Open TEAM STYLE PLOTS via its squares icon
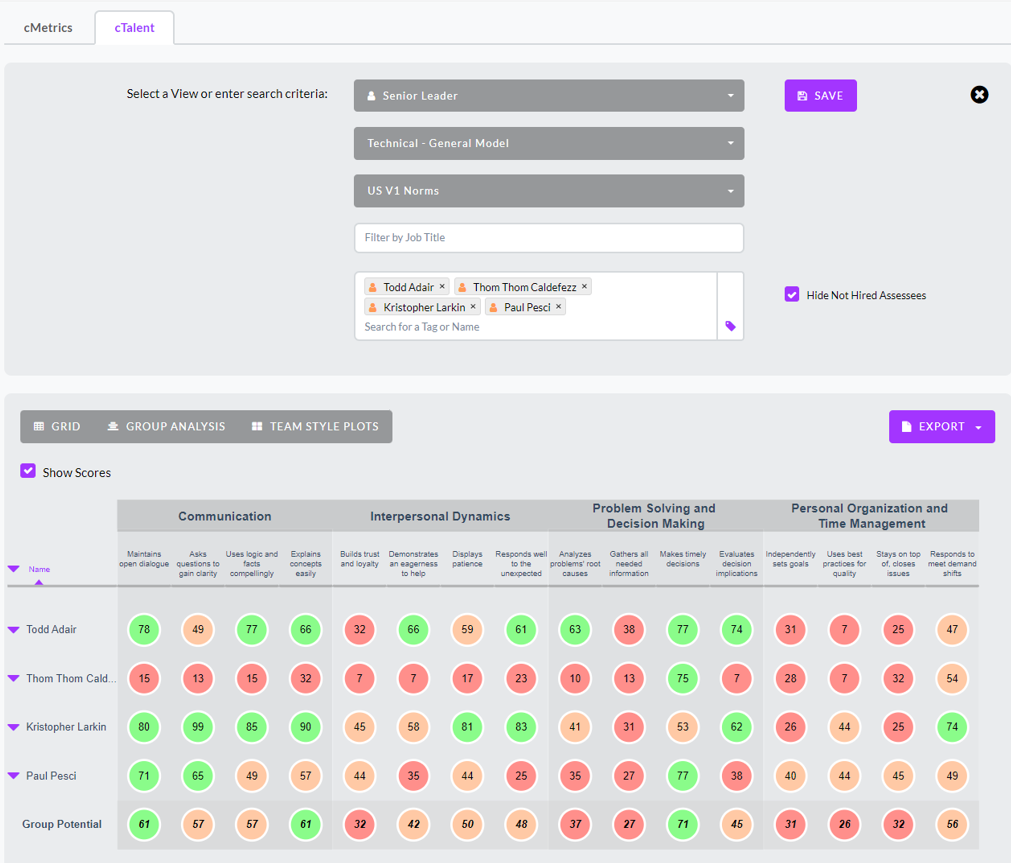The height and width of the screenshot is (863, 1011). point(258,426)
